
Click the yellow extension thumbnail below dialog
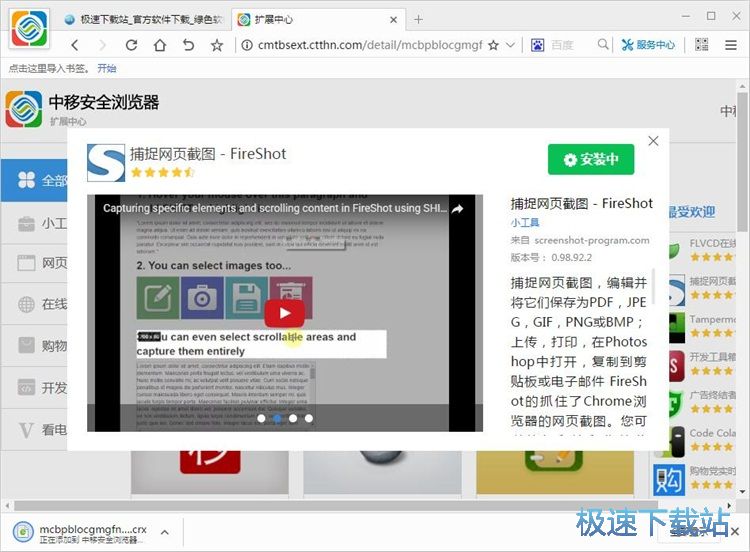(555, 472)
